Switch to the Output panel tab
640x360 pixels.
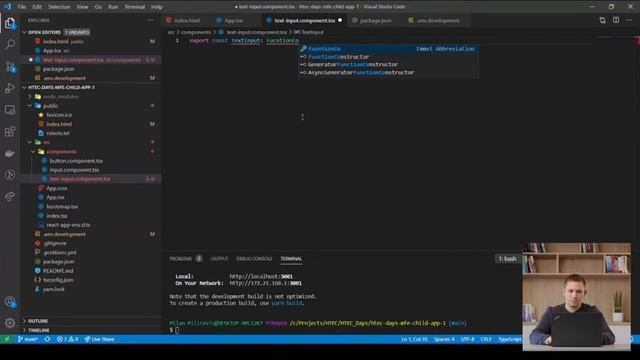[220, 259]
